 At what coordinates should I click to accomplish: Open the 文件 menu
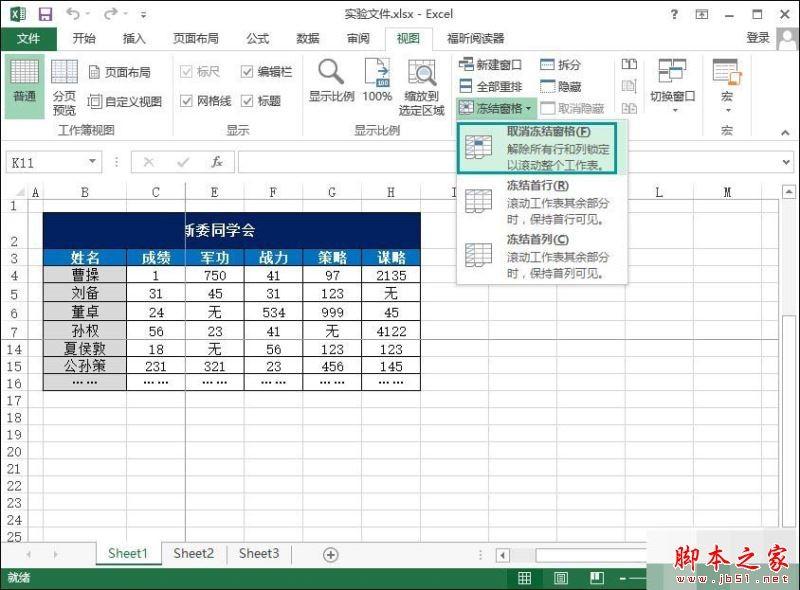click(30, 39)
